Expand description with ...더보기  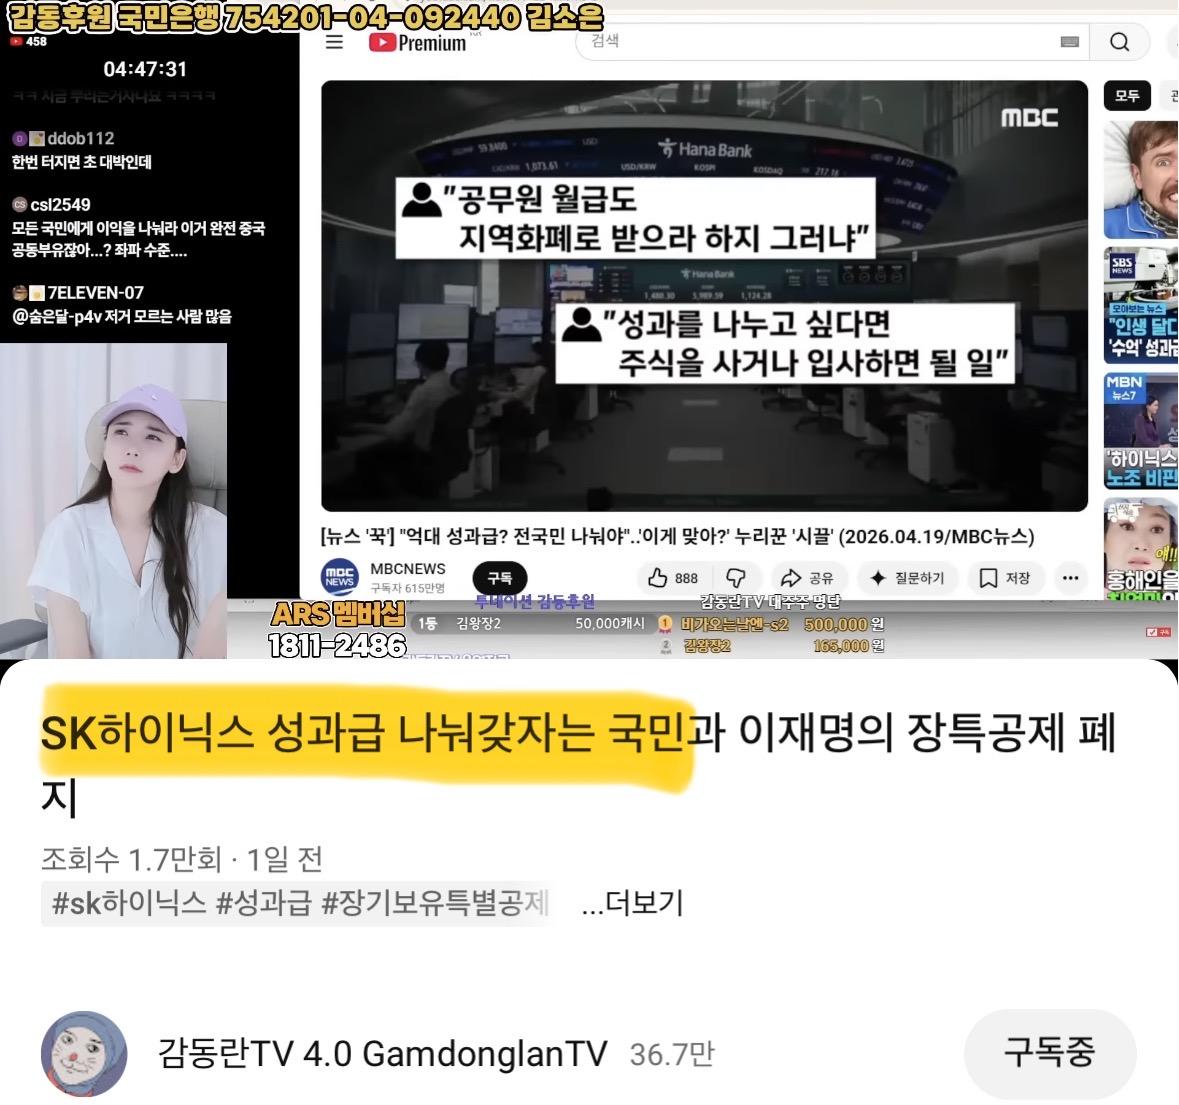(x=632, y=902)
